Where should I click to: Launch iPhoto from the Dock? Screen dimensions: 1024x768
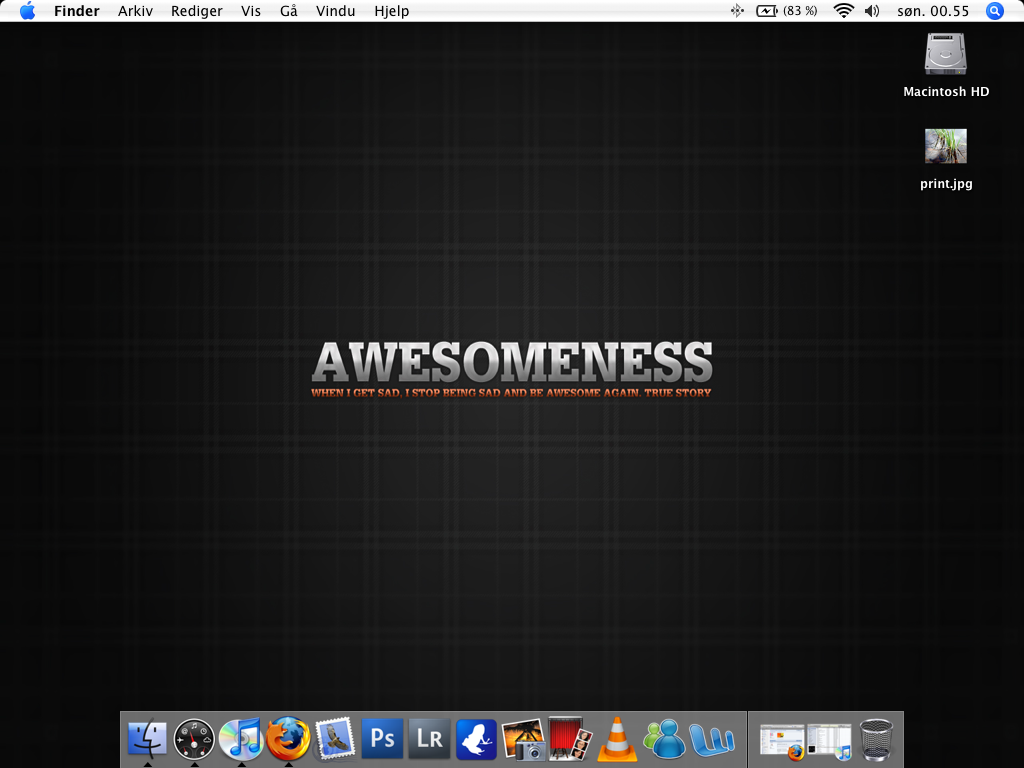point(524,739)
